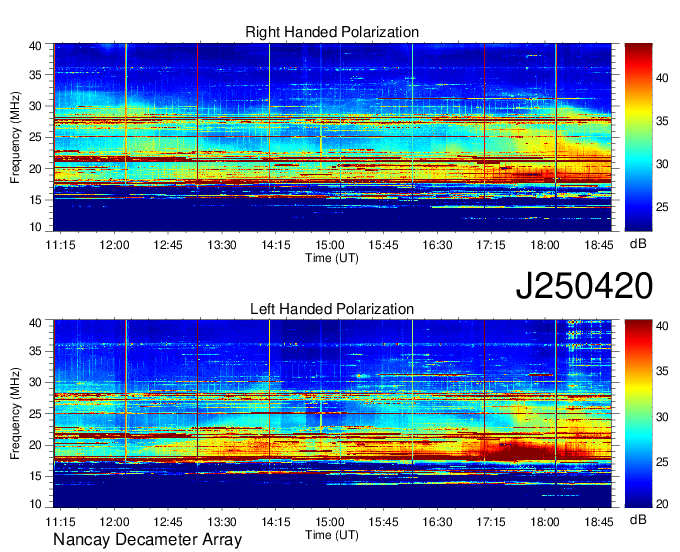
Task: Click 18:45 tick on left-handed time axis
Action: pos(598,522)
